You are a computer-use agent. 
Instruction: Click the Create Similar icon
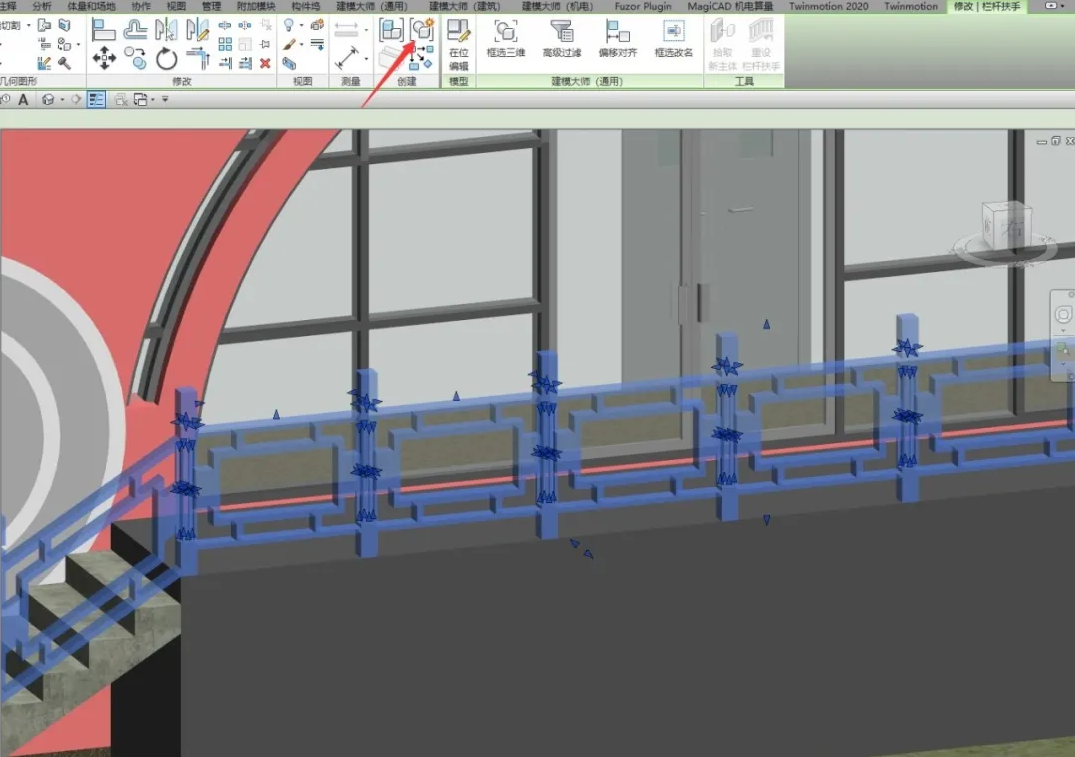(x=422, y=29)
